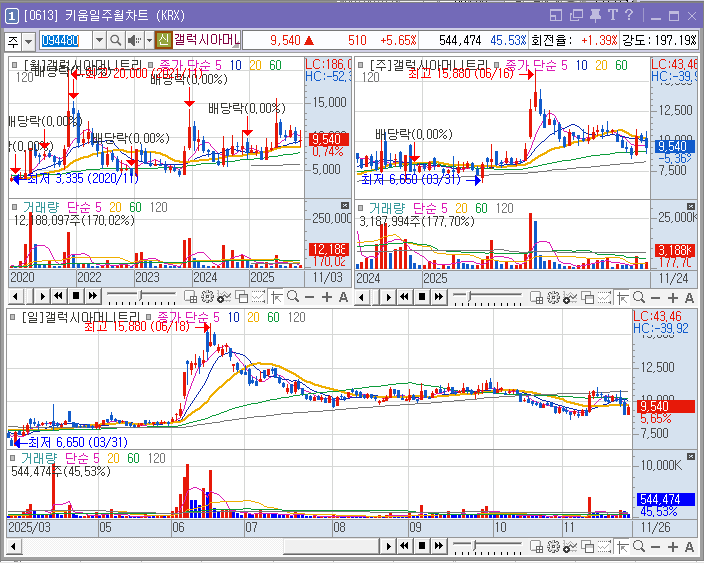
Task: Click the A auto-scale icon in daily toolbar
Action: pyautogui.click(x=689, y=547)
